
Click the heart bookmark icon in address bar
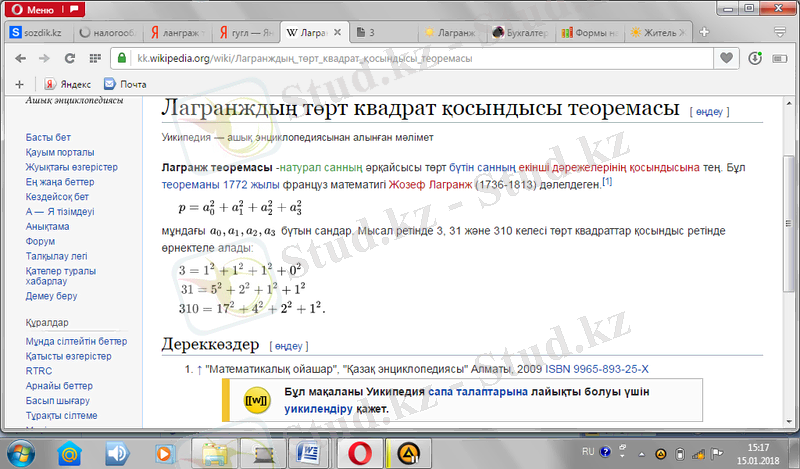pos(728,58)
